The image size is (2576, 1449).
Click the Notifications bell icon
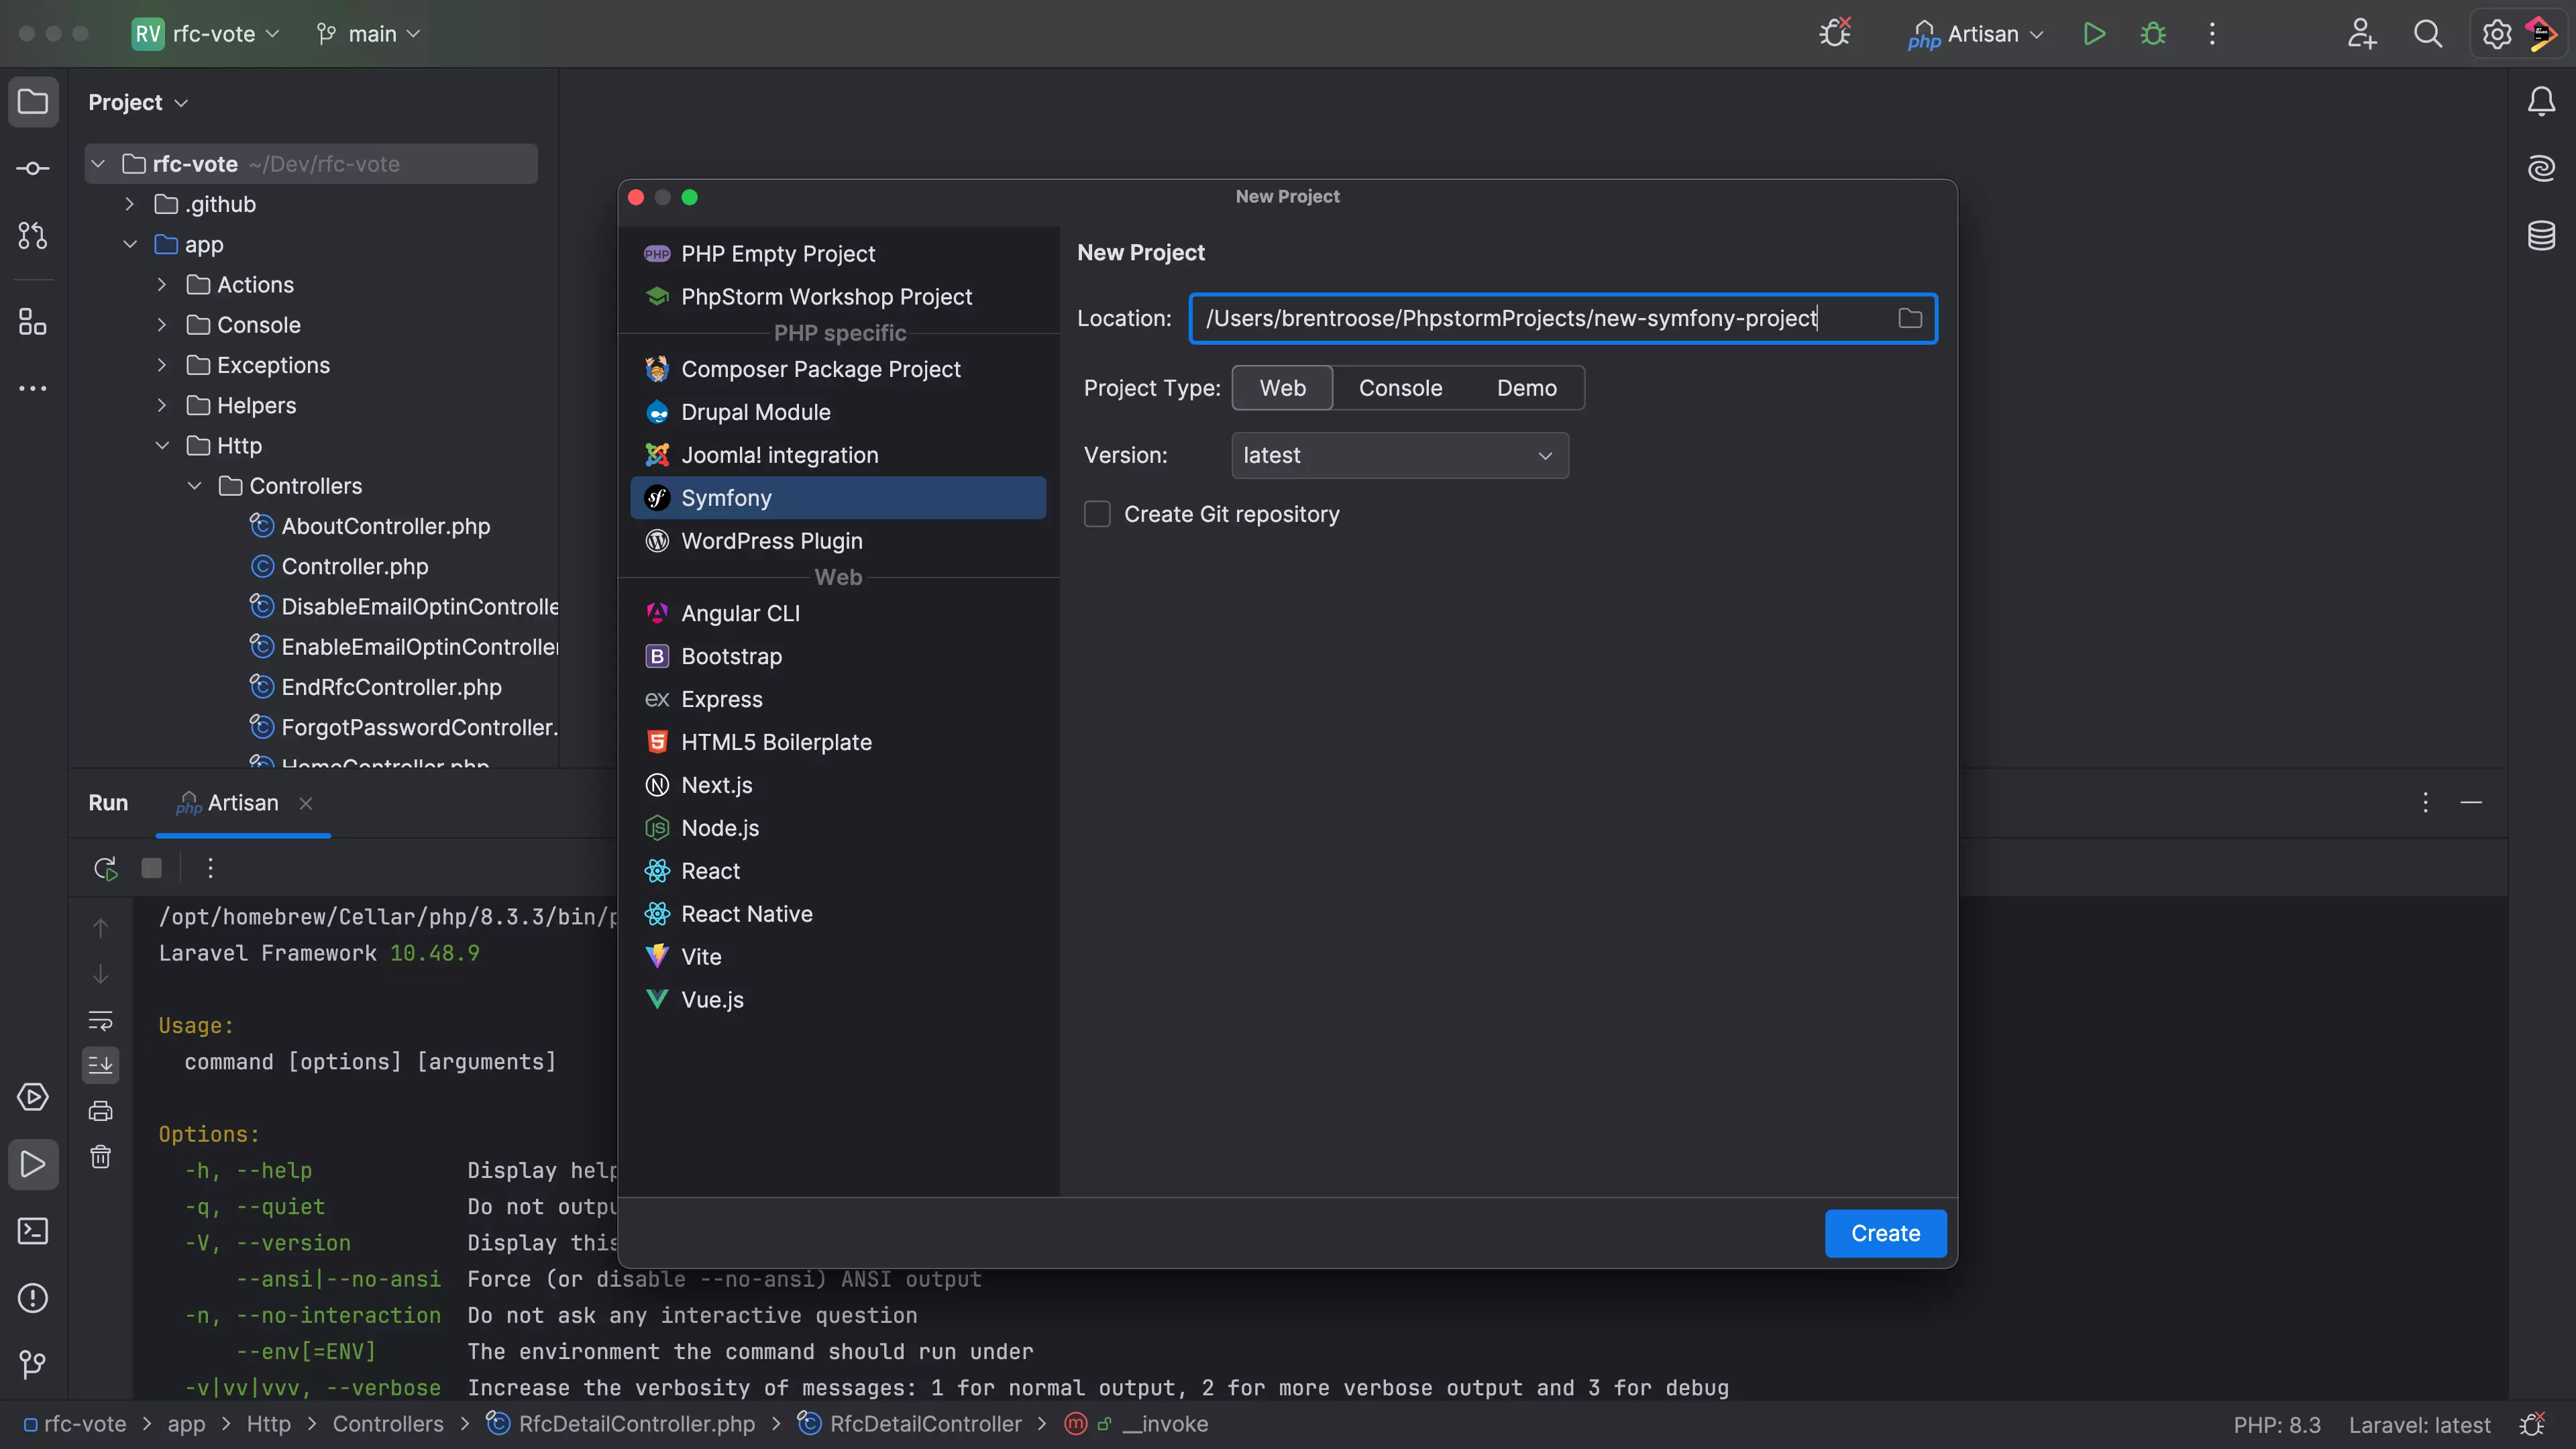[2540, 101]
